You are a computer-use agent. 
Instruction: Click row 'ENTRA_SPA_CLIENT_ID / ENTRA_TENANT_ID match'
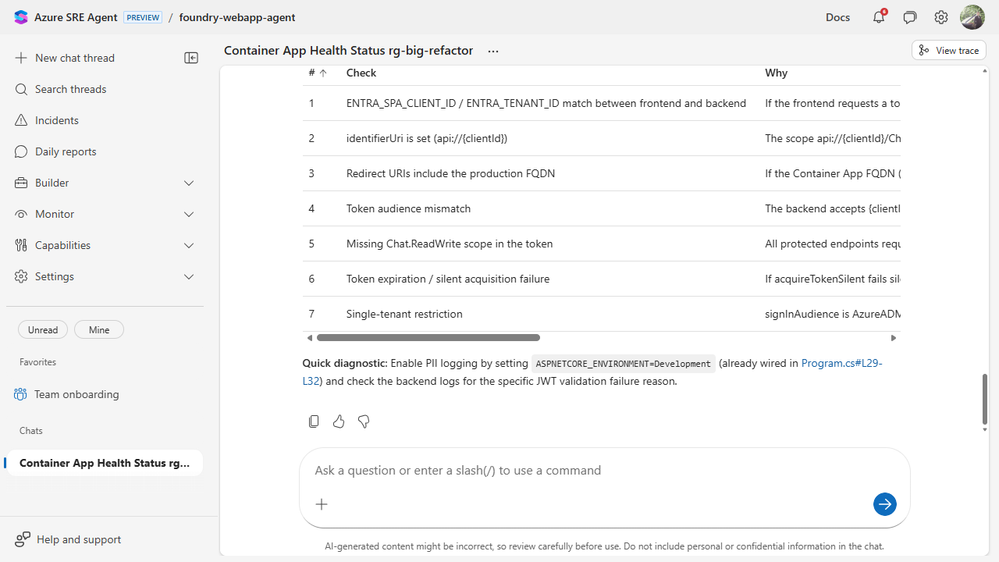pyautogui.click(x=601, y=103)
